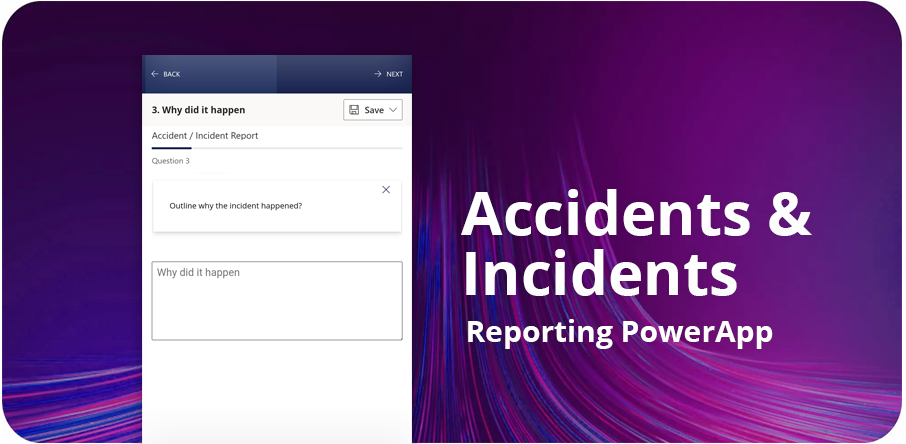Focus the 'Why did it happen' text box

coord(277,301)
